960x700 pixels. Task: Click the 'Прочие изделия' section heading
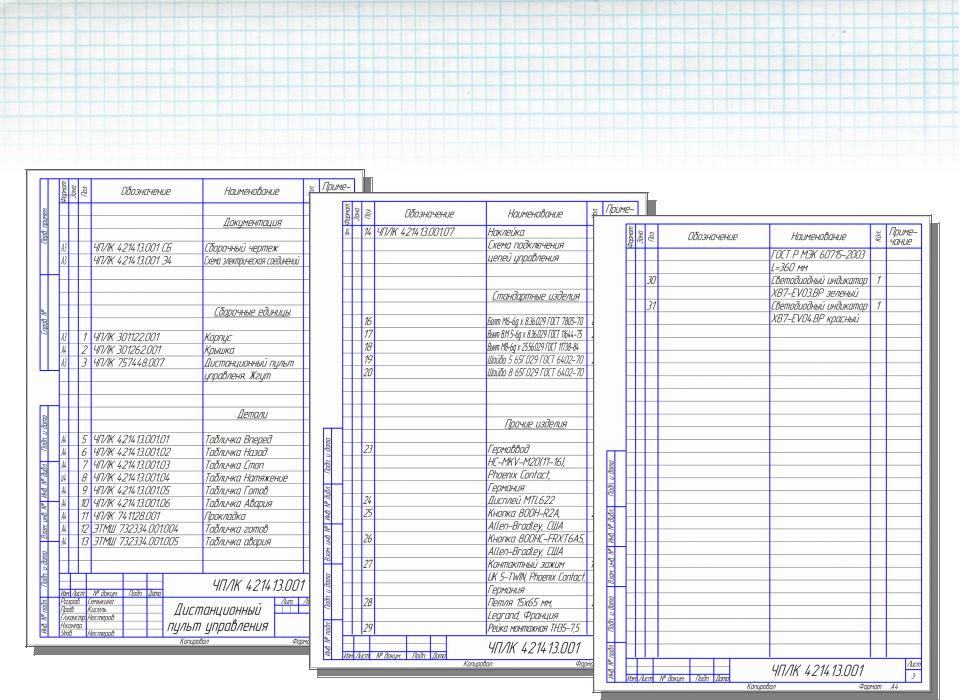click(536, 424)
